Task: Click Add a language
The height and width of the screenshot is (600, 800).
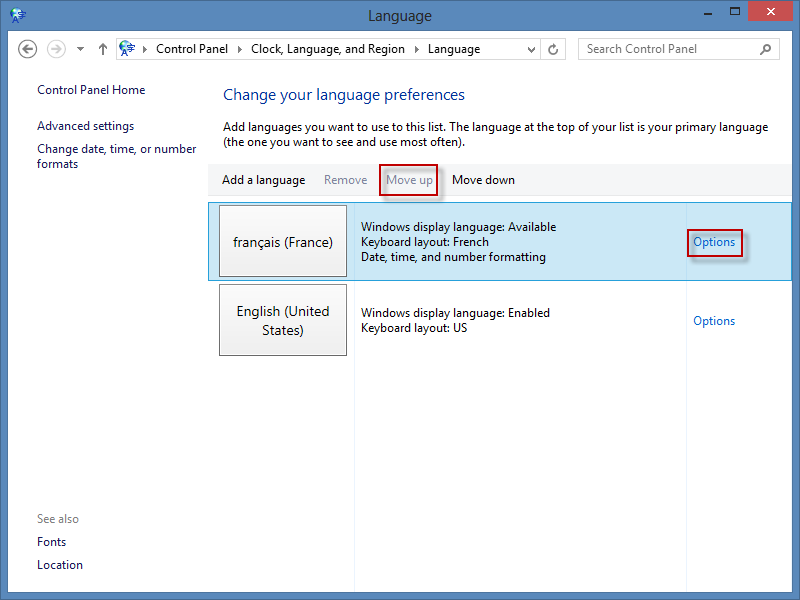Action: [263, 180]
